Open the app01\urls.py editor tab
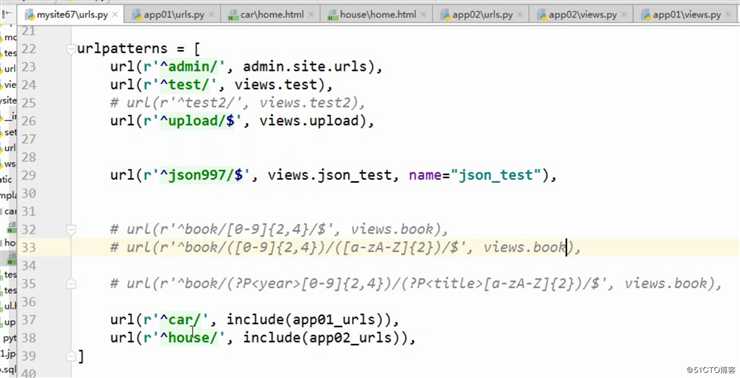This screenshot has height=378, width=740. click(x=174, y=15)
